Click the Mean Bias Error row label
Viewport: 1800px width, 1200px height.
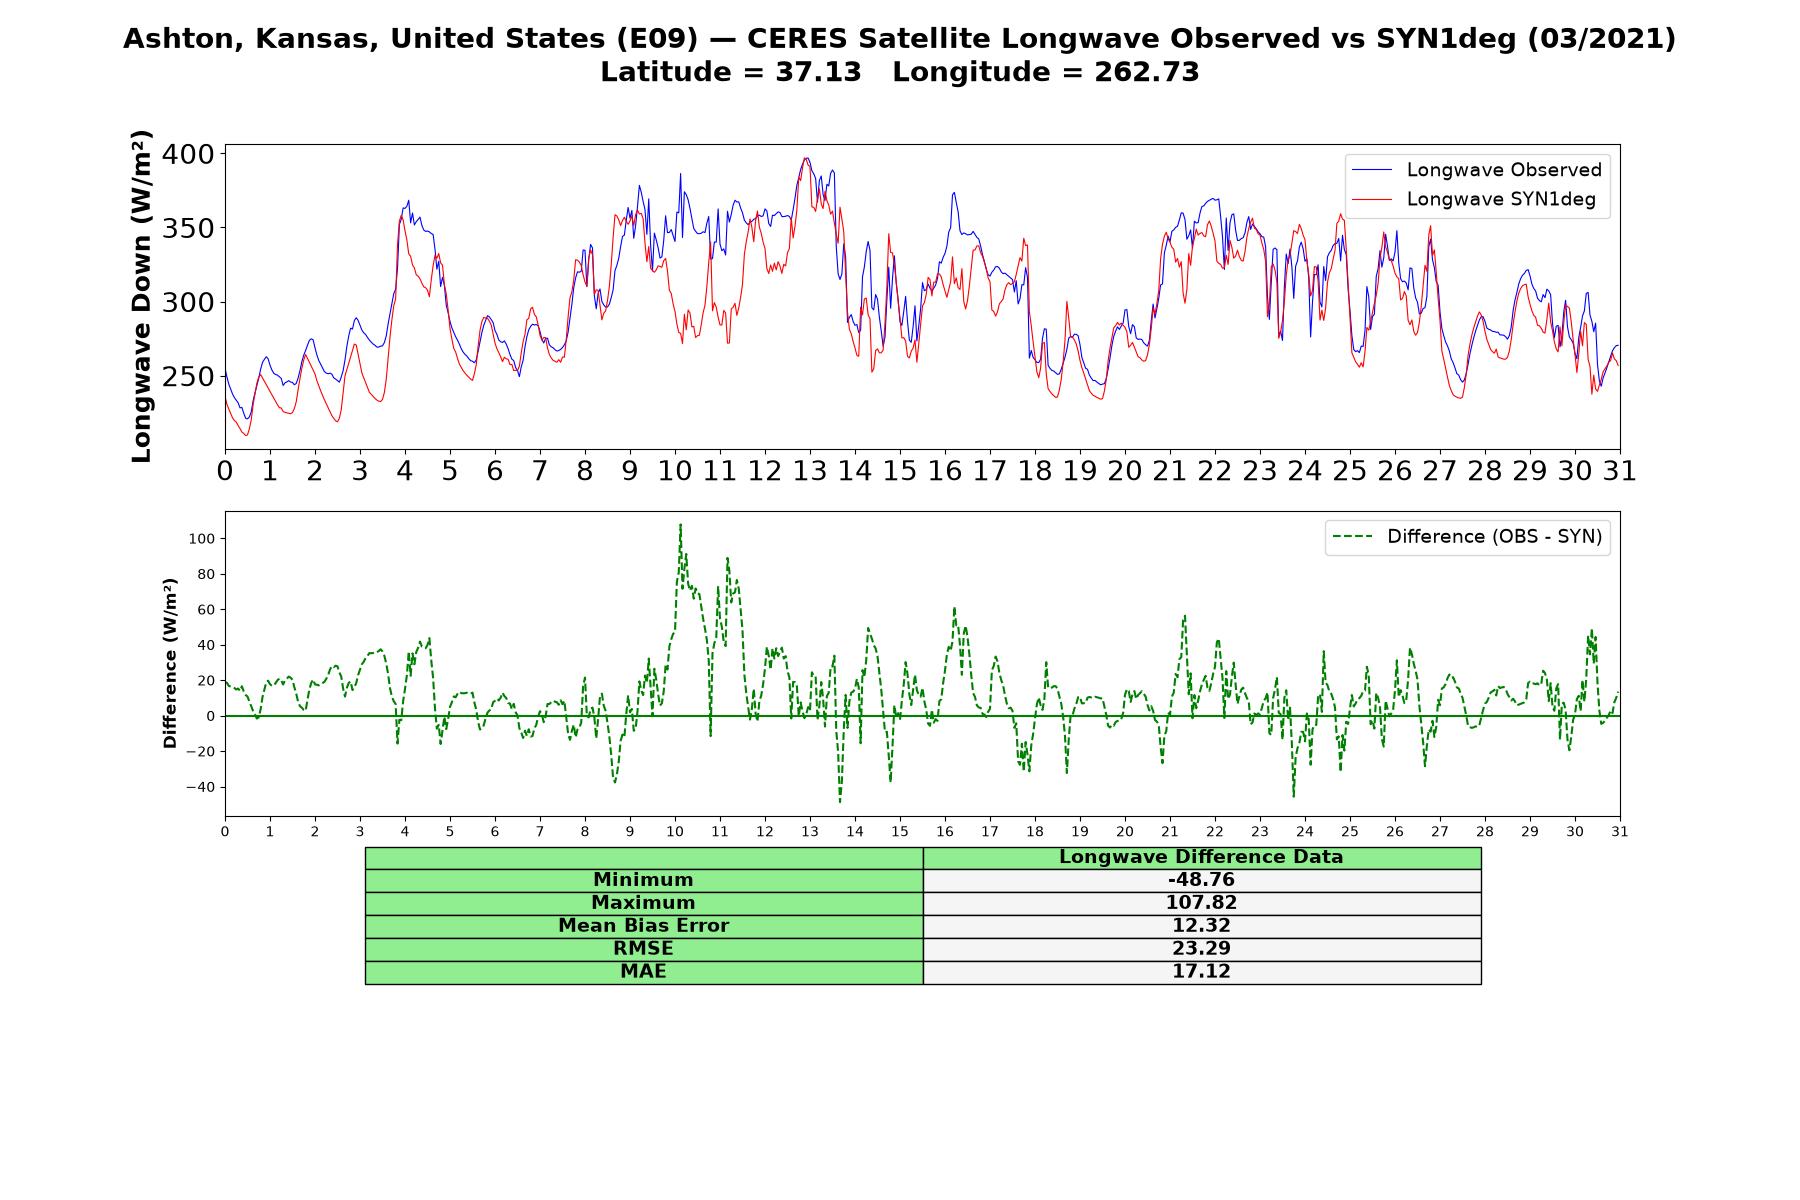pyautogui.click(x=643, y=926)
